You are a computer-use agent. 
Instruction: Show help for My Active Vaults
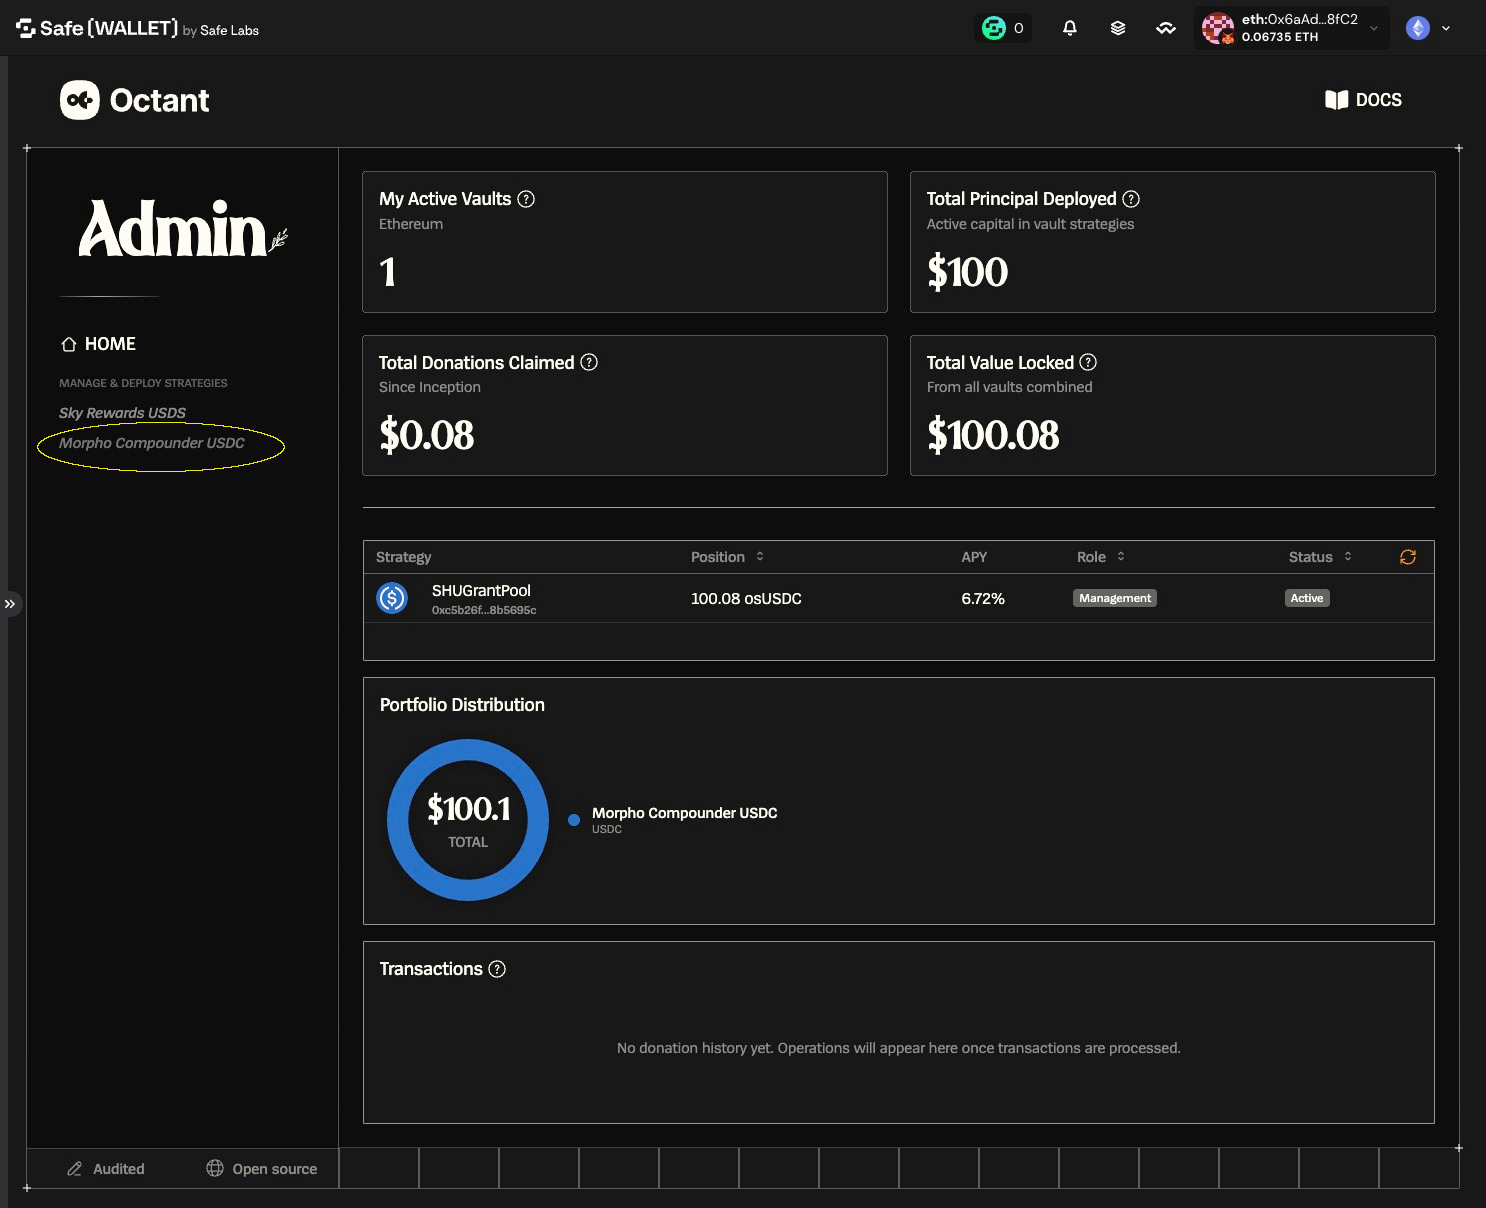[x=526, y=199]
